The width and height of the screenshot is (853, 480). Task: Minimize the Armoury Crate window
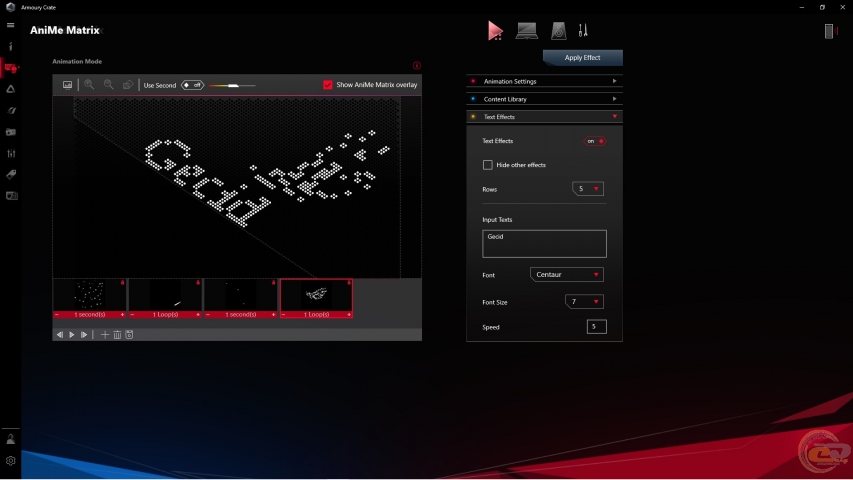click(x=802, y=7)
